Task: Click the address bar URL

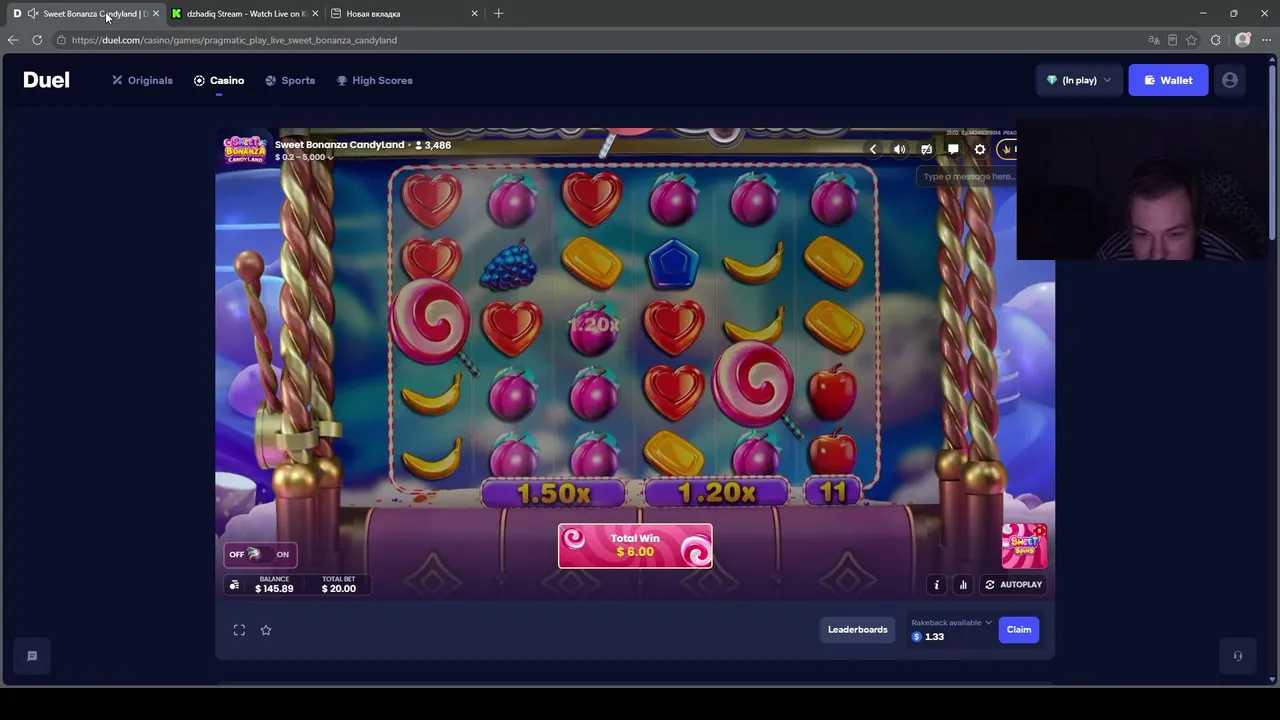Action: (234, 40)
